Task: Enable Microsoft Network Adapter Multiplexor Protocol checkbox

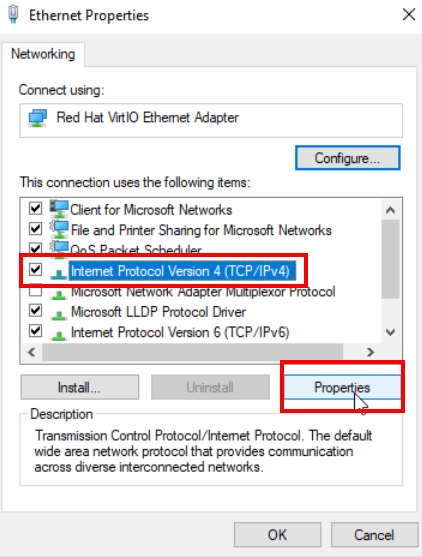Action: pos(35,291)
